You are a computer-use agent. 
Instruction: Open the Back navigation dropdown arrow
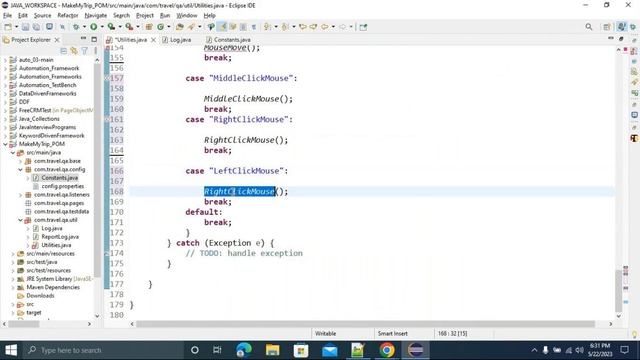[x=333, y=27]
